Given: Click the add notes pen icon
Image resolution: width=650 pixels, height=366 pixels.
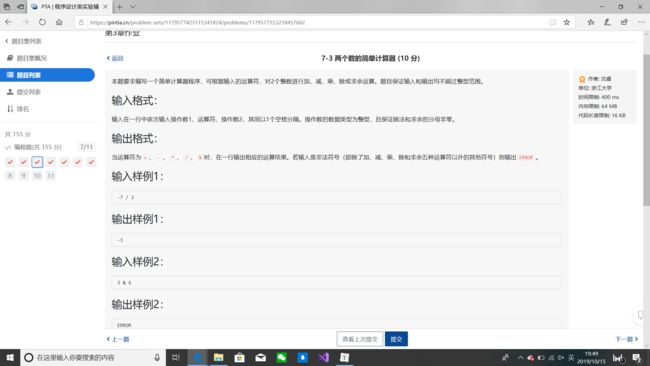Looking at the screenshot, I should [607, 22].
